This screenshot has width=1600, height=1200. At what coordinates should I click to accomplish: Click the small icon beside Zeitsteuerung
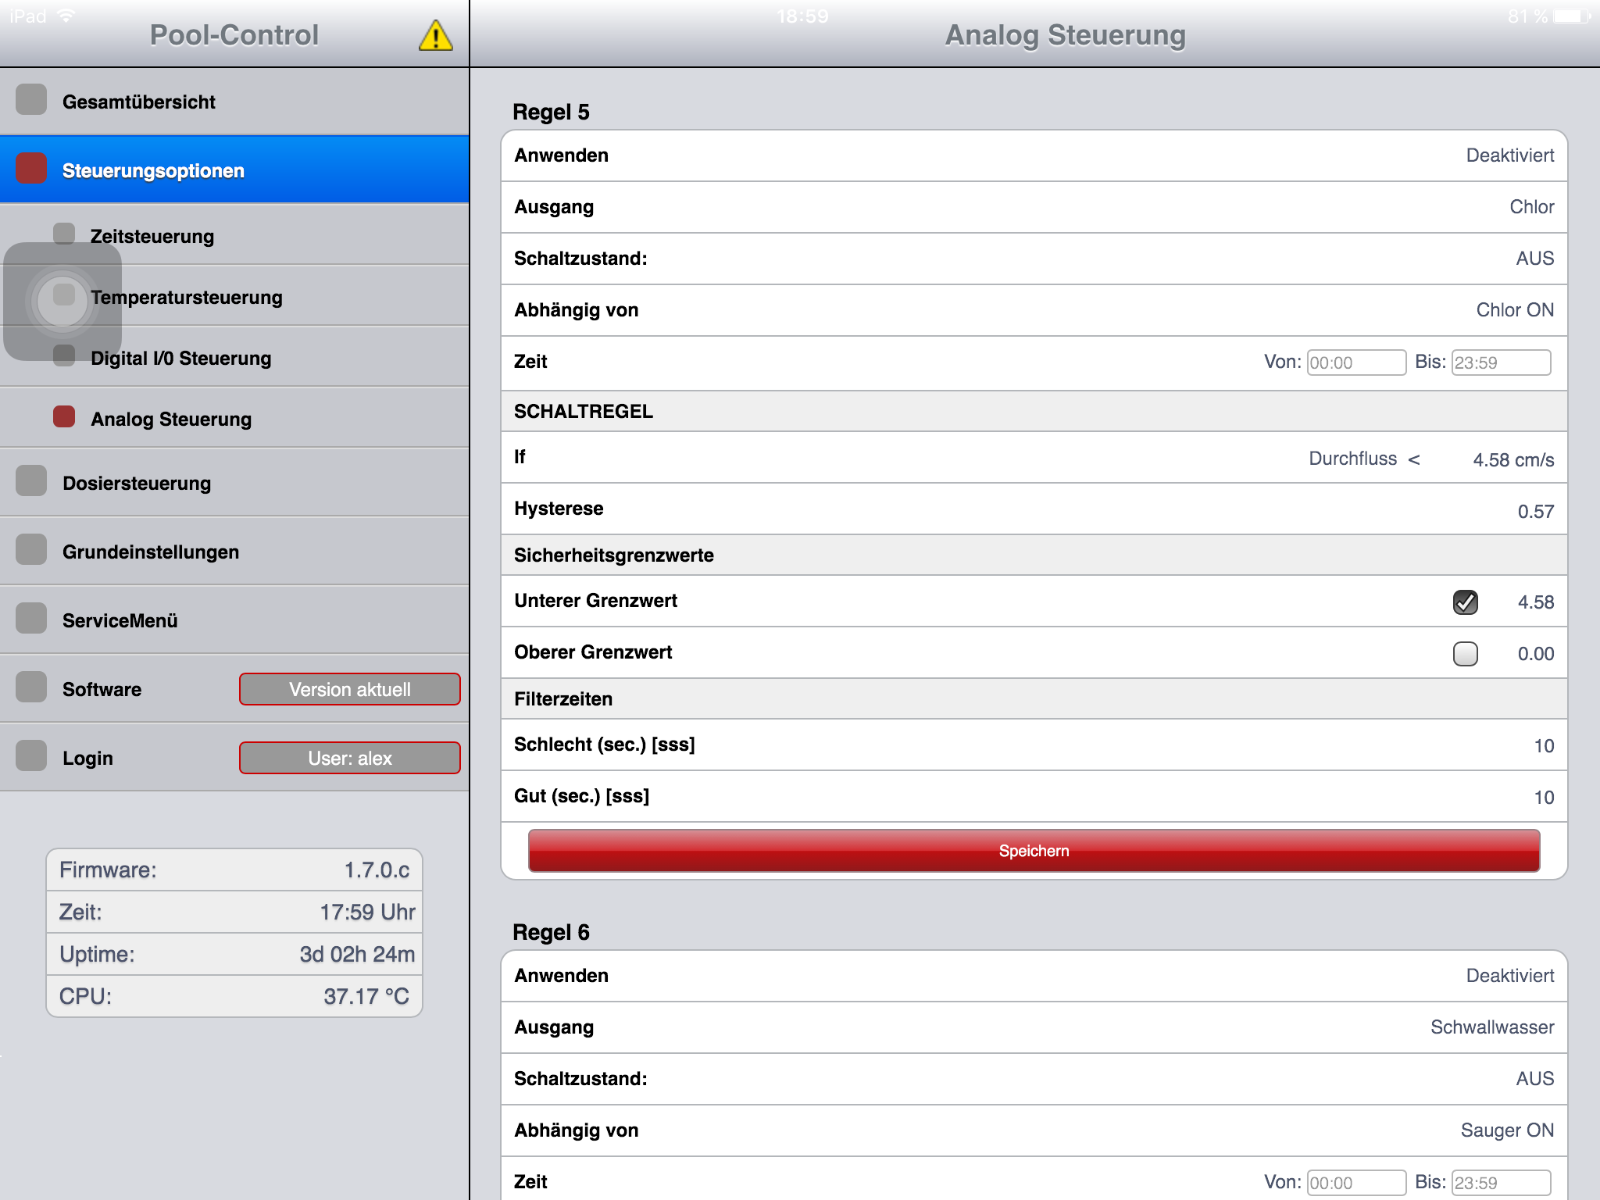(x=64, y=234)
